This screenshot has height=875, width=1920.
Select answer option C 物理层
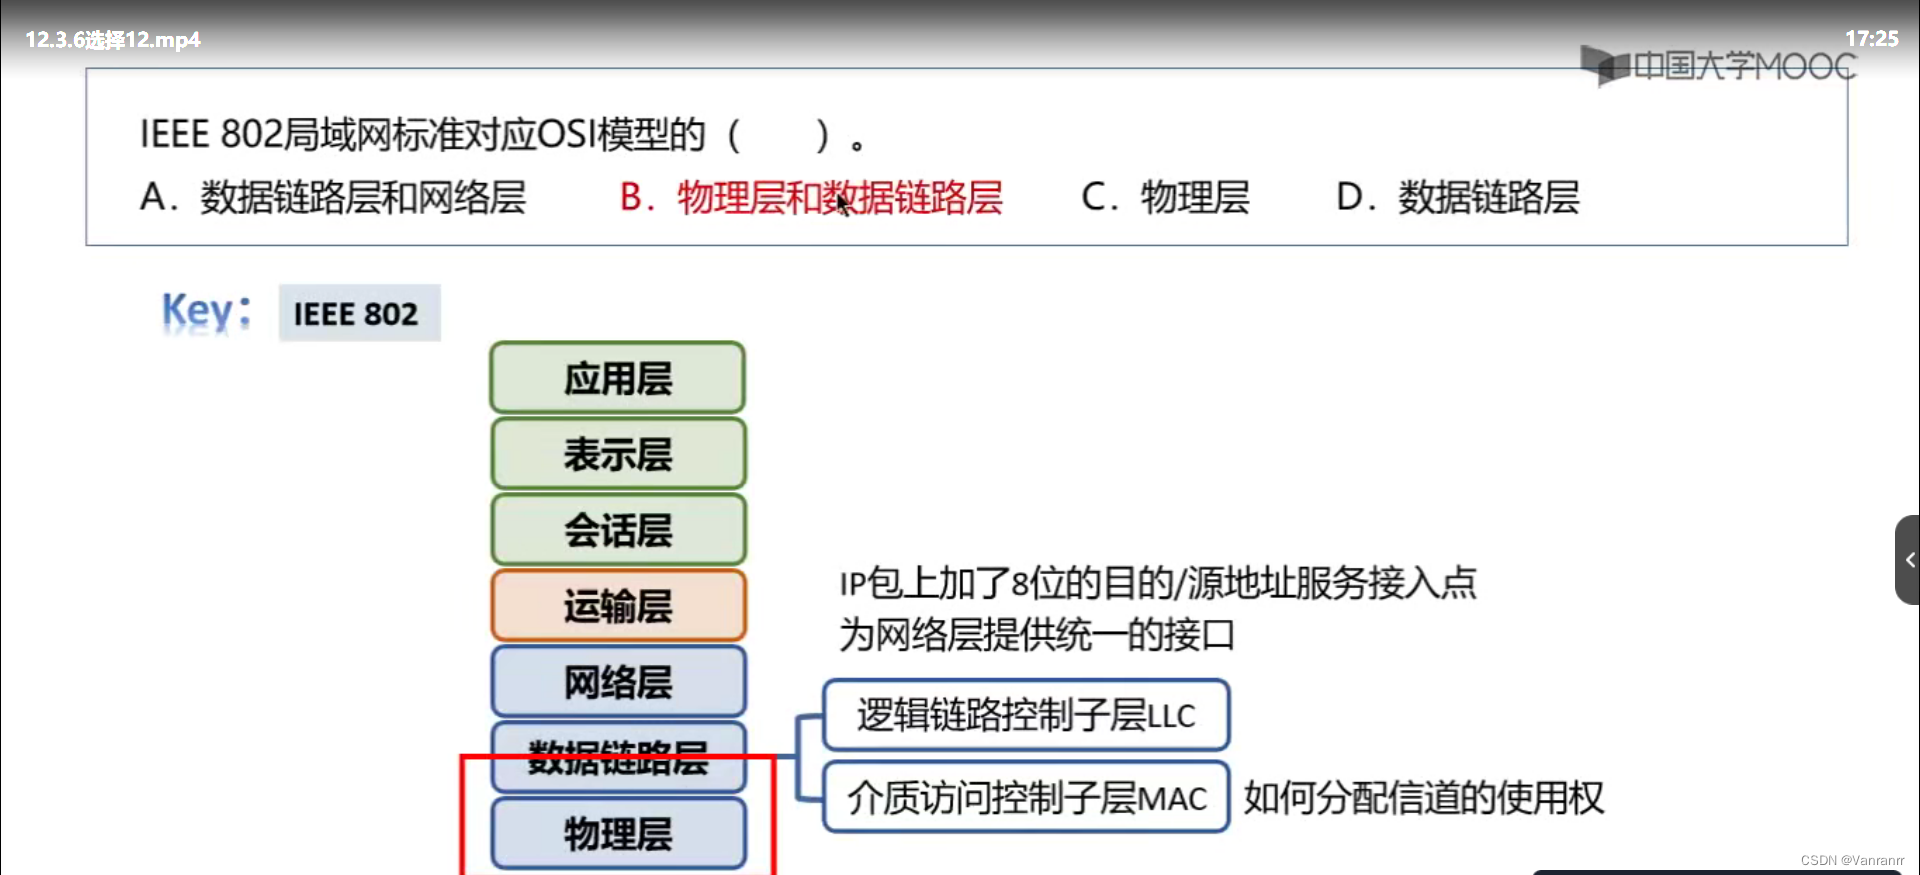(1166, 197)
